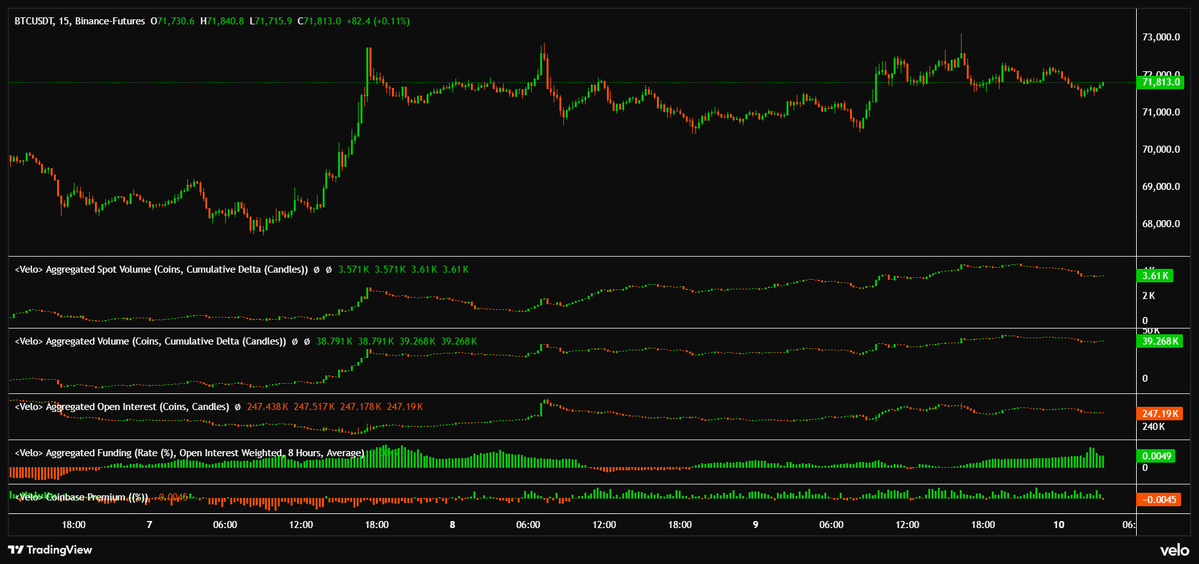Click the 2K label in spot volume pane
The image size is (1199, 564).
(x=1149, y=296)
